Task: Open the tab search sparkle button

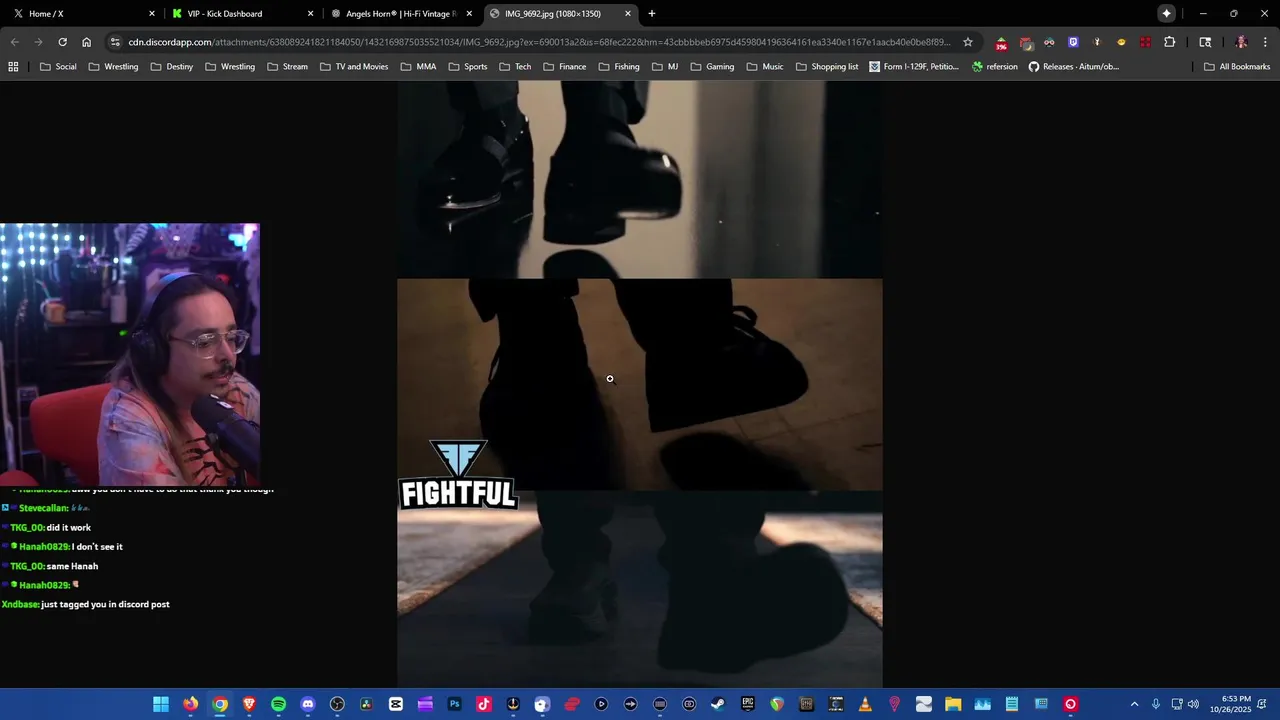Action: click(1166, 13)
